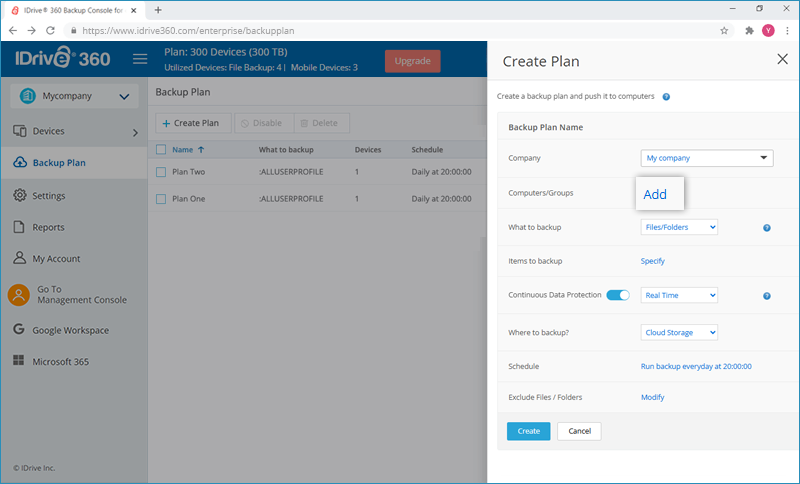
Task: Click the Cancel button
Action: coord(579,431)
